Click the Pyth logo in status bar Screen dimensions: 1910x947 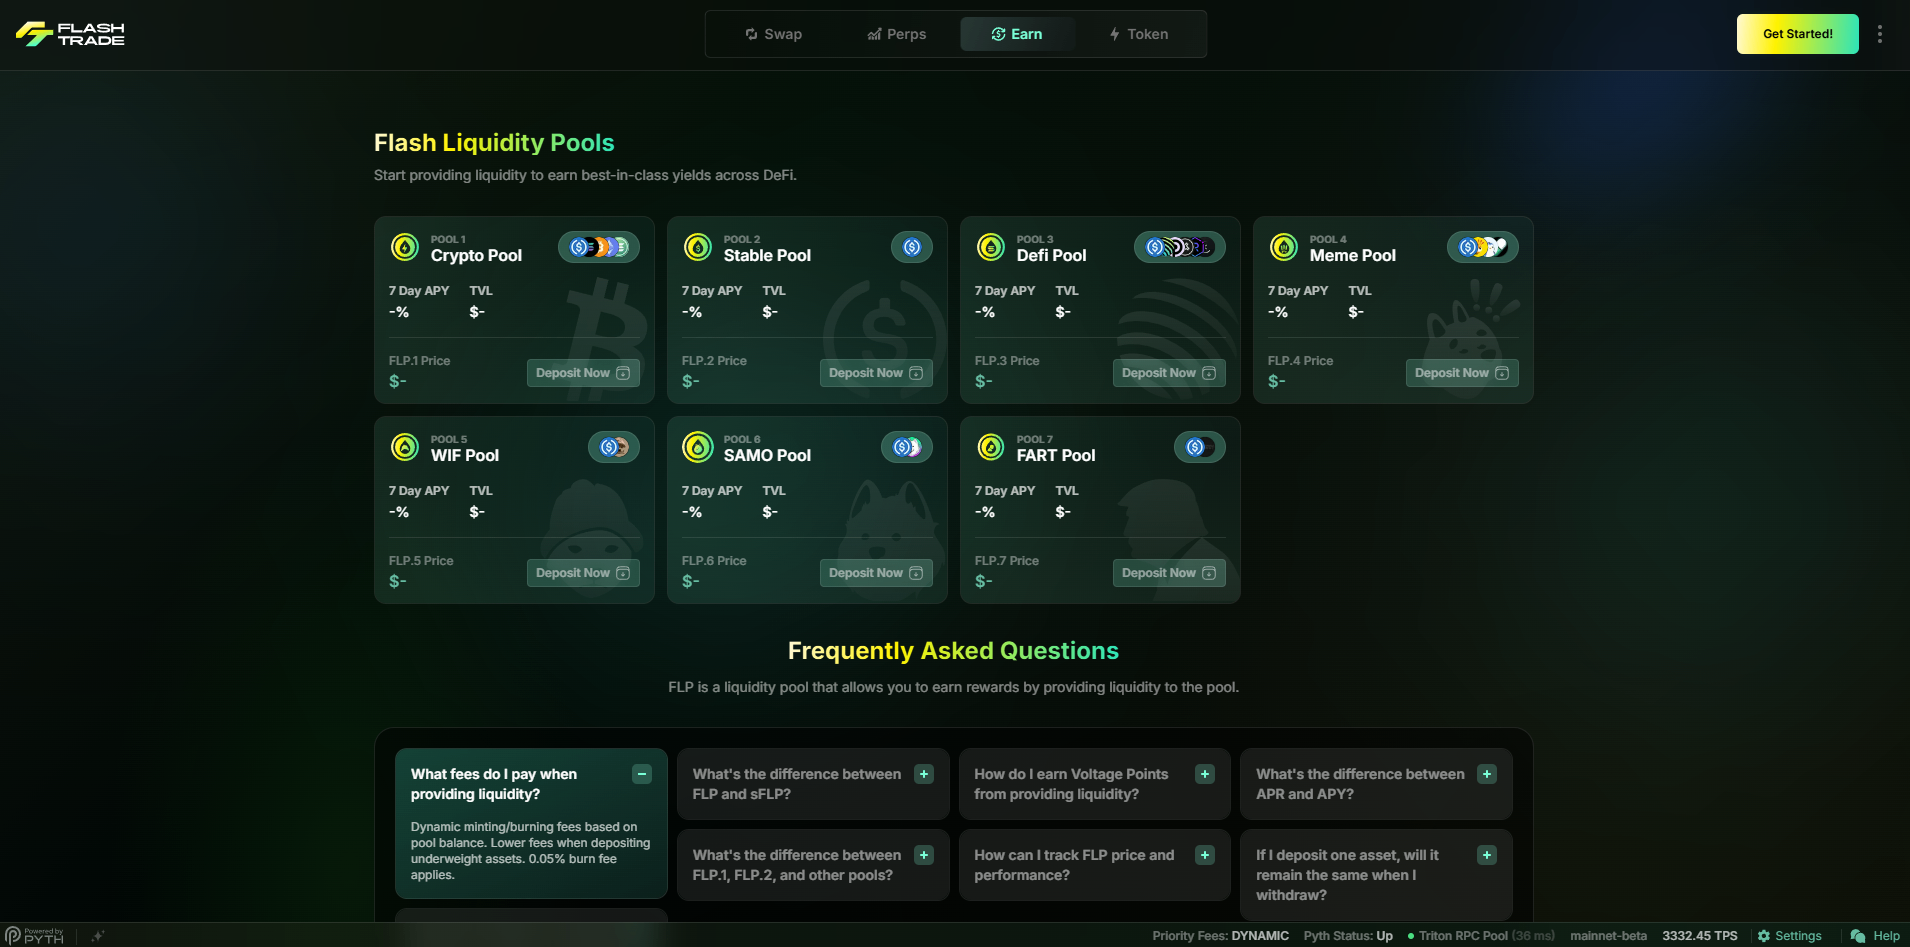coord(34,936)
